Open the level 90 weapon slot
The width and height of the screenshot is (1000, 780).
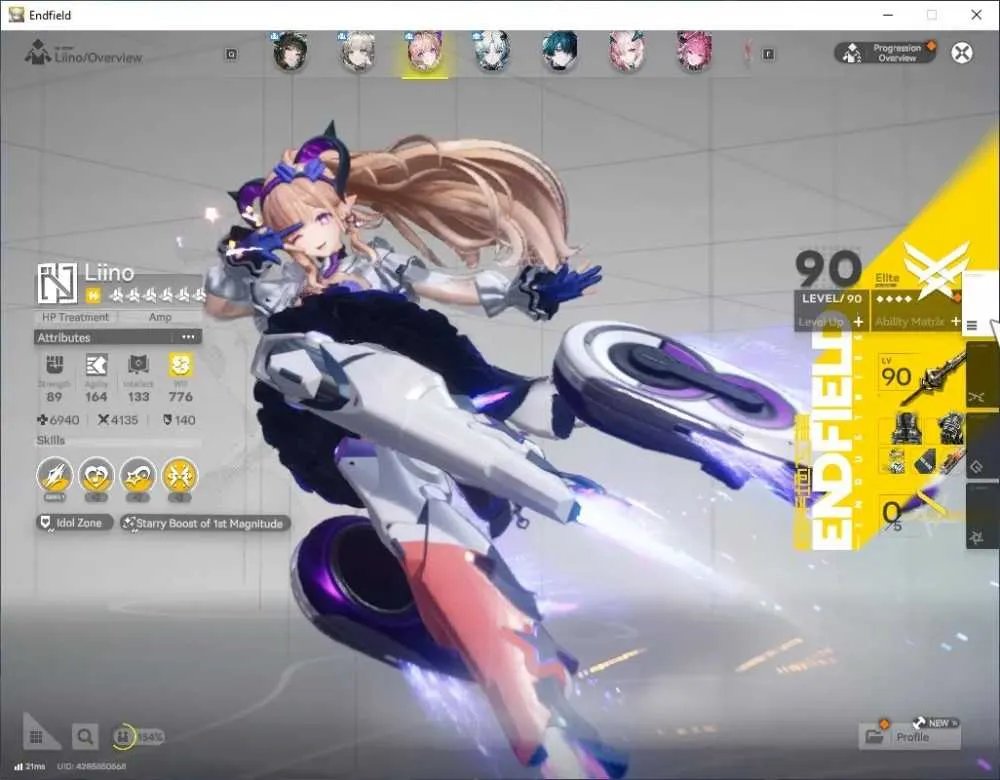click(x=920, y=378)
